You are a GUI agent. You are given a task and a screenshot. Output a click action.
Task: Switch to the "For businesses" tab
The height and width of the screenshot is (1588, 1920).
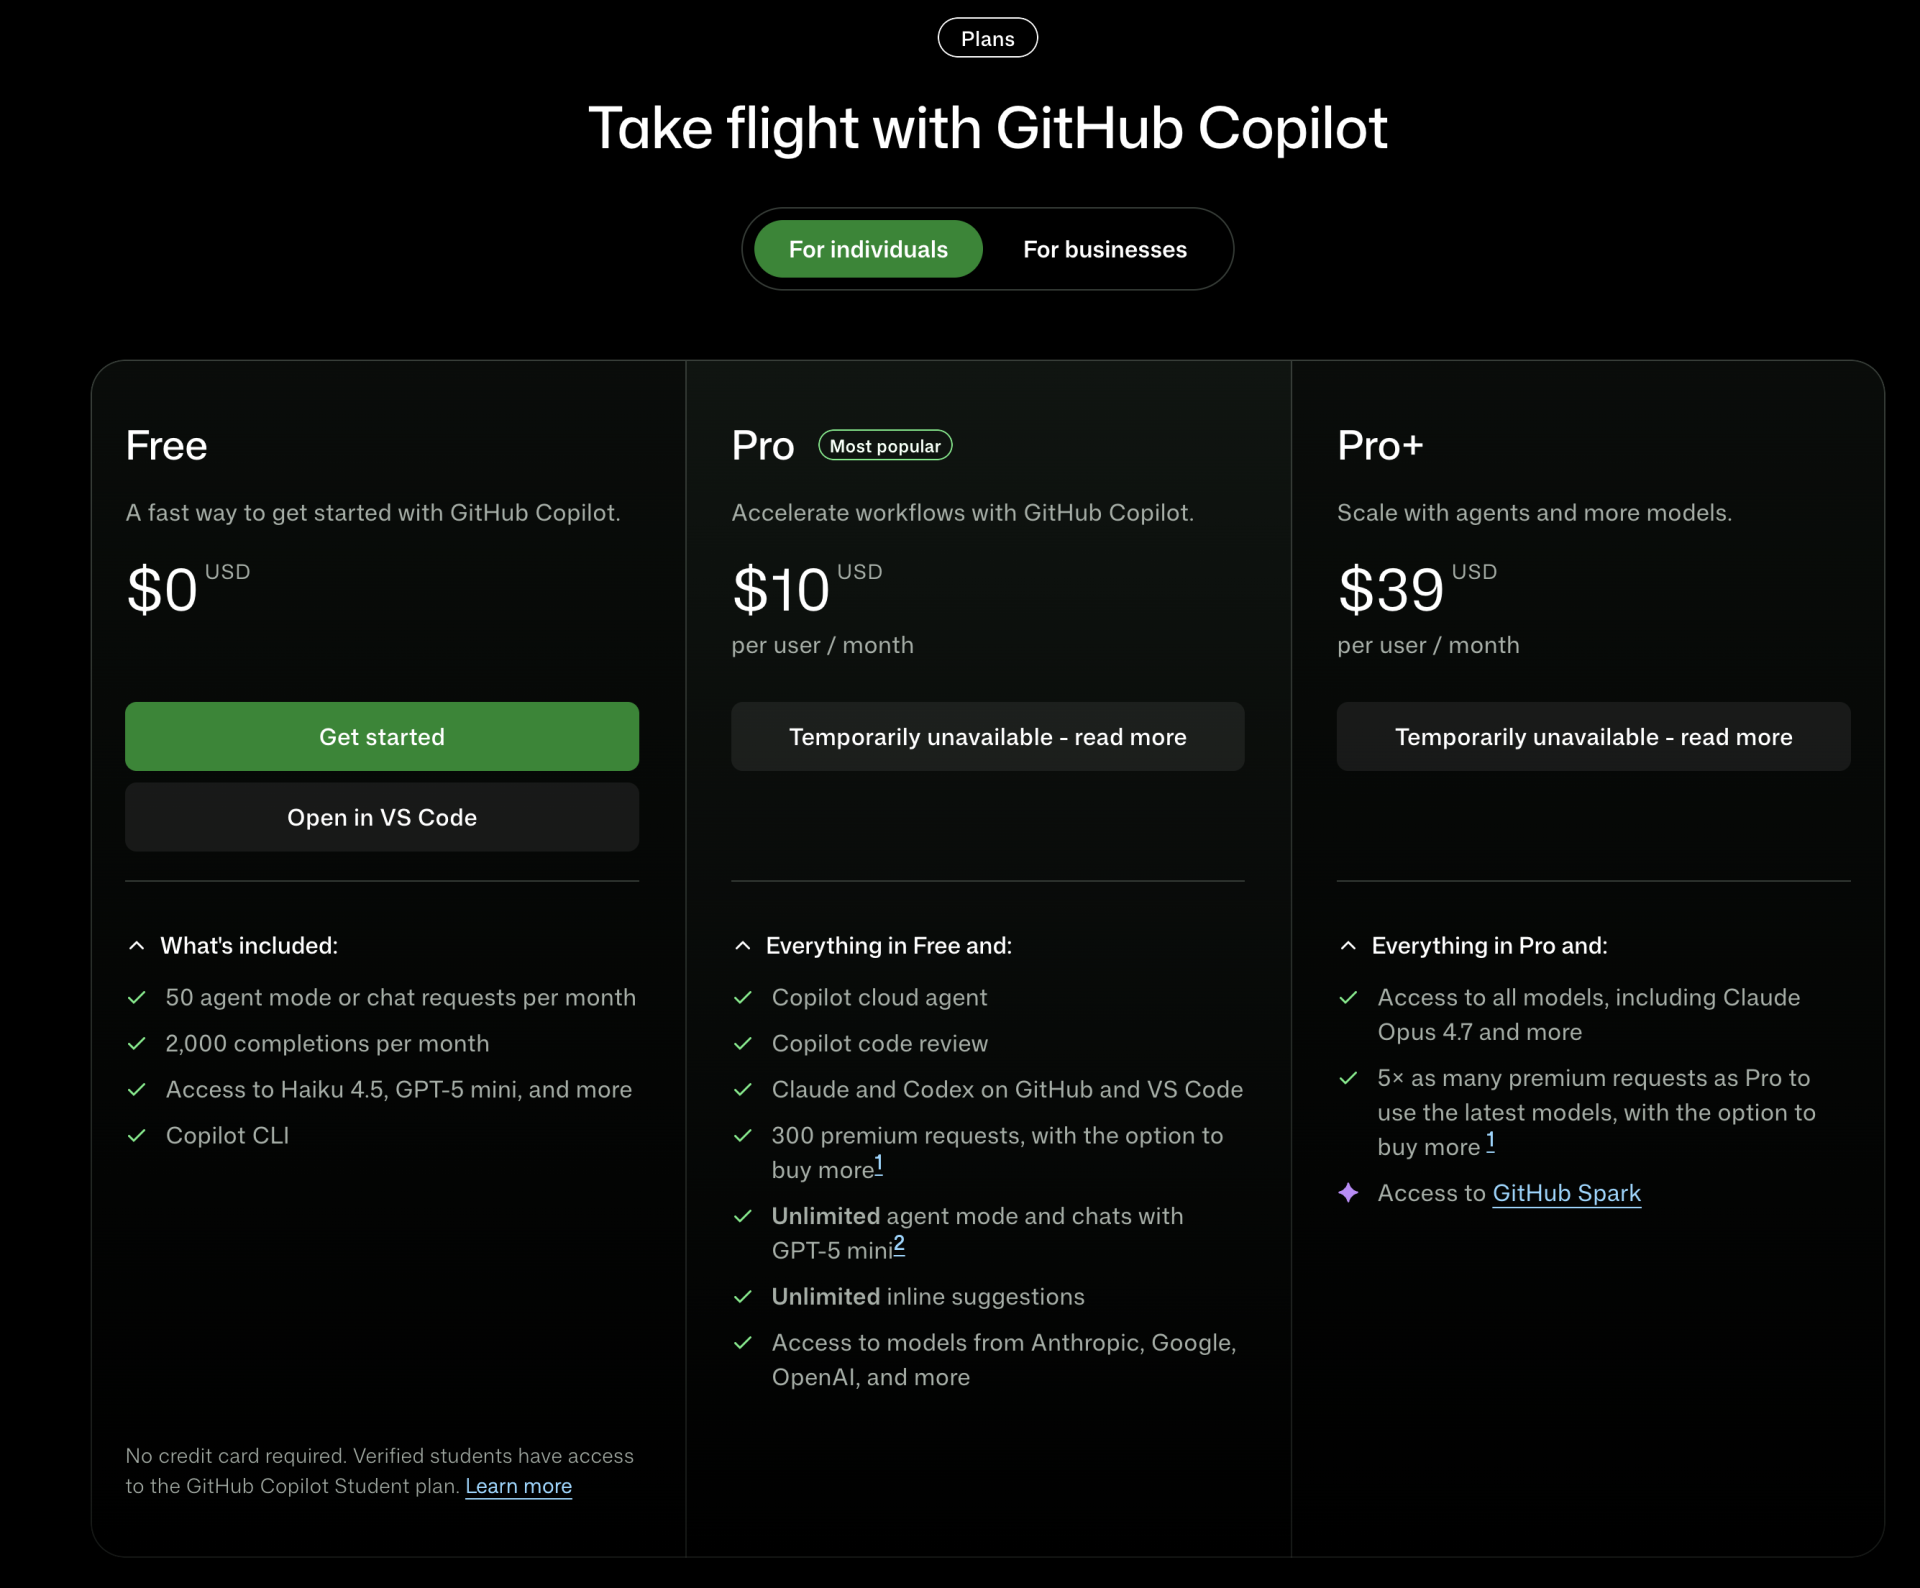click(x=1104, y=249)
